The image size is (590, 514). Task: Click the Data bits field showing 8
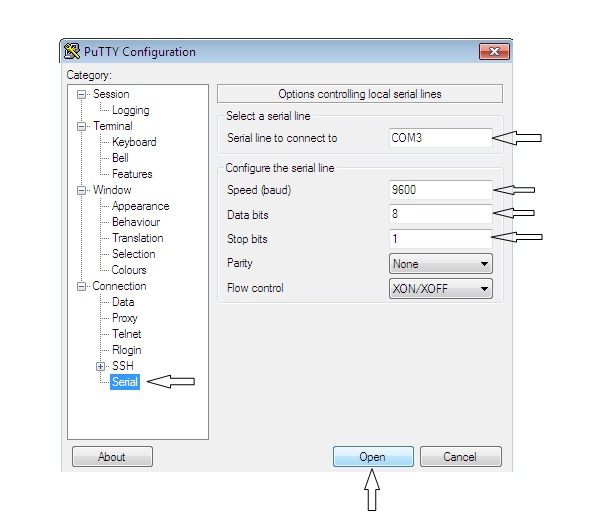(x=441, y=214)
